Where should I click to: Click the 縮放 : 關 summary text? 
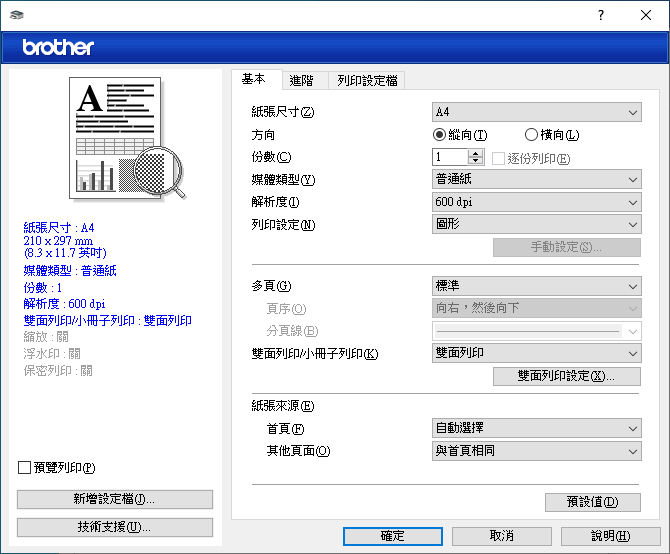46,337
